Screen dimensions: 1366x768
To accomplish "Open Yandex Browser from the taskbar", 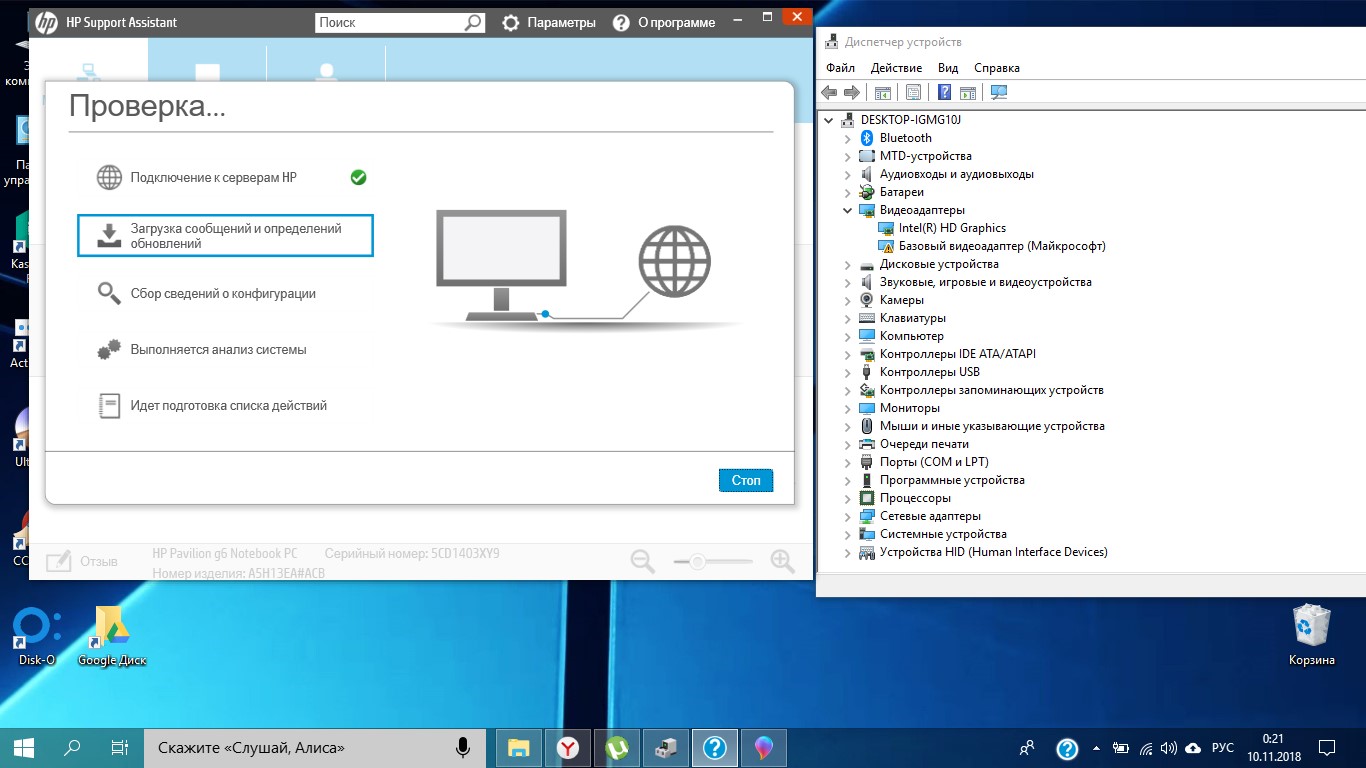I will (x=567, y=747).
